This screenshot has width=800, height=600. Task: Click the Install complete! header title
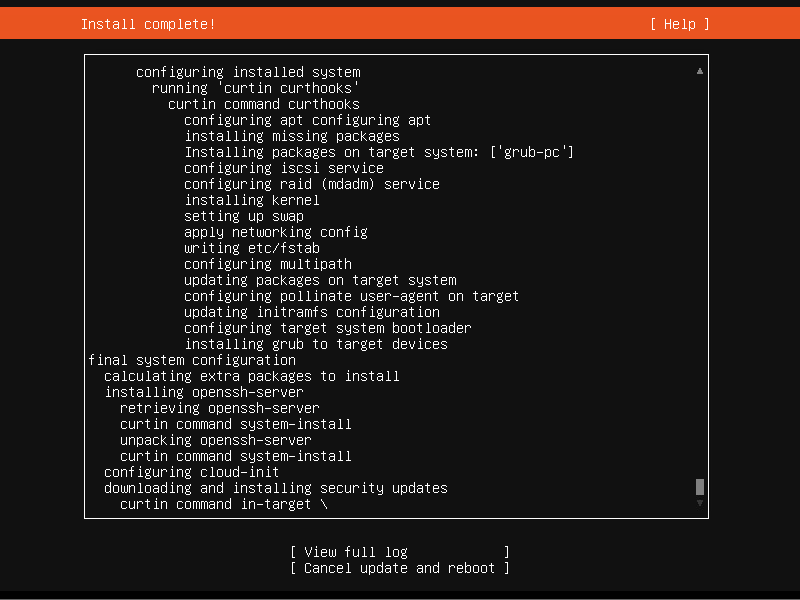click(148, 24)
